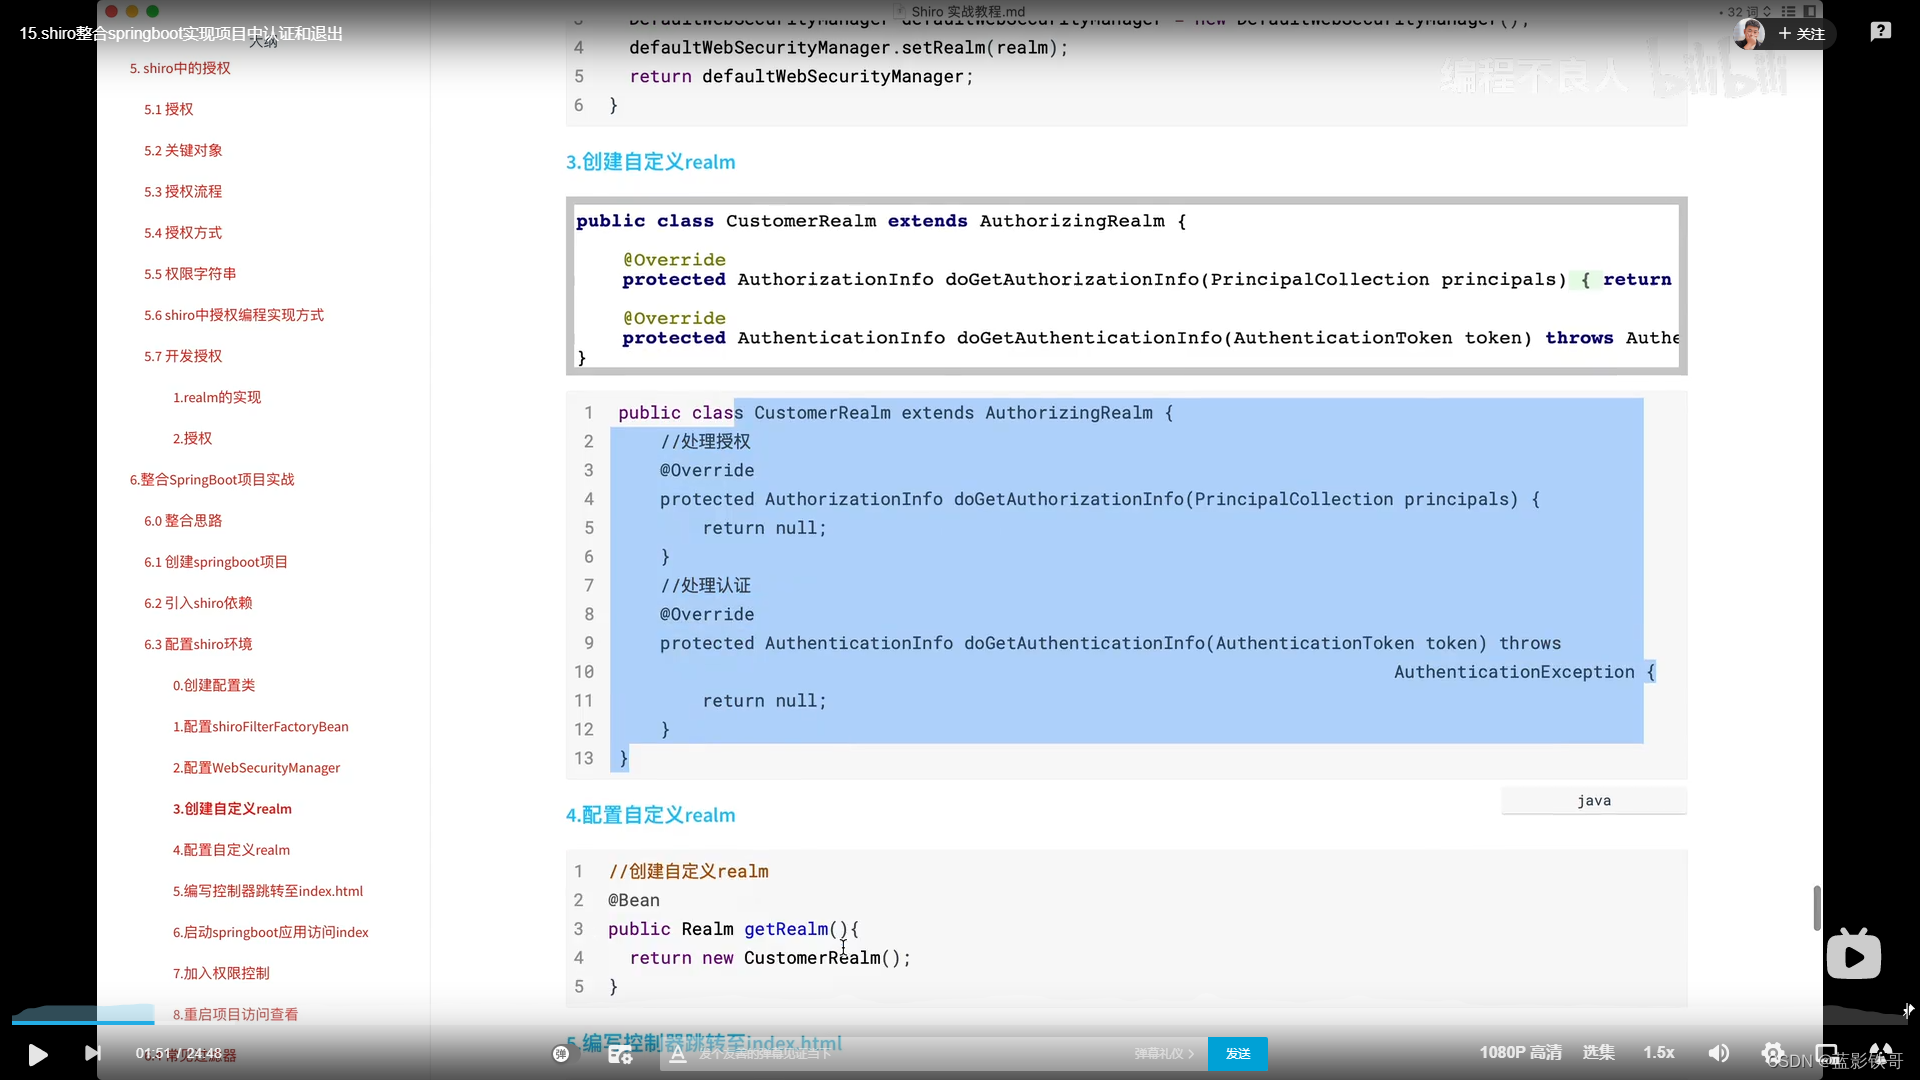Open the player settings gear
1920x1080 pixels.
[x=1772, y=1053]
